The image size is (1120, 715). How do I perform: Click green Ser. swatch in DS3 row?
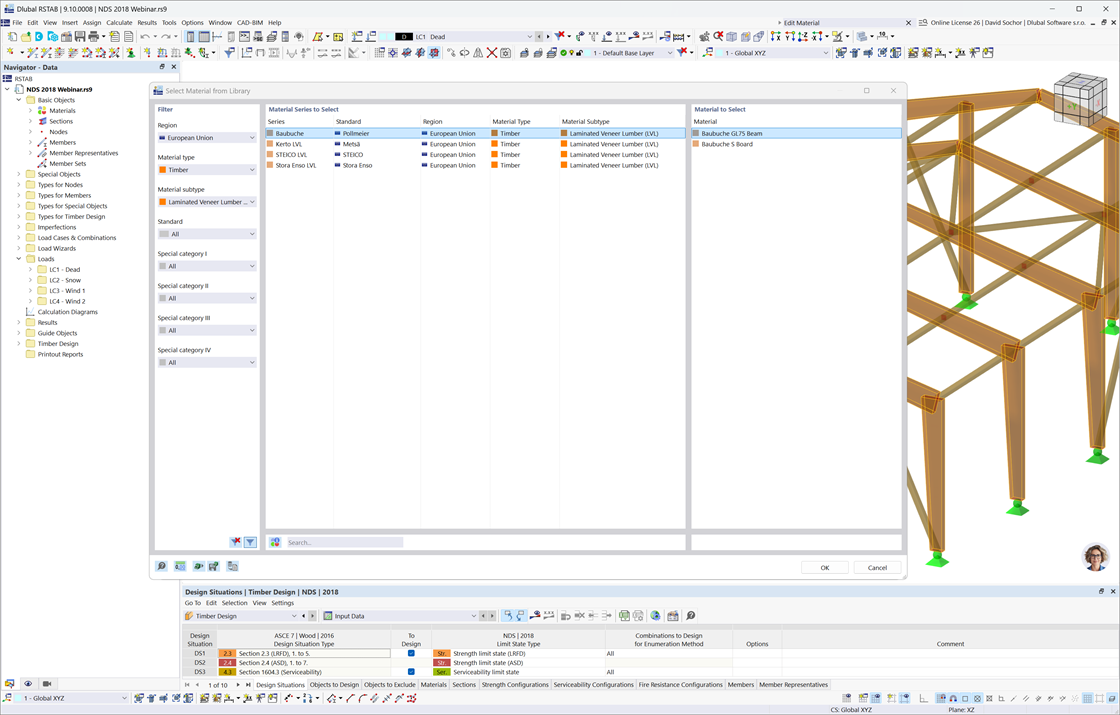pos(441,671)
